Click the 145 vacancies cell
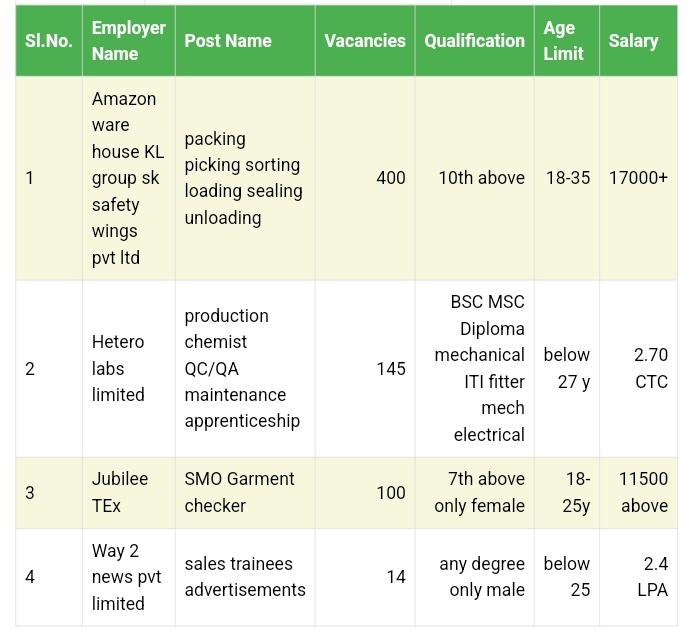The image size is (689, 634). 365,369
